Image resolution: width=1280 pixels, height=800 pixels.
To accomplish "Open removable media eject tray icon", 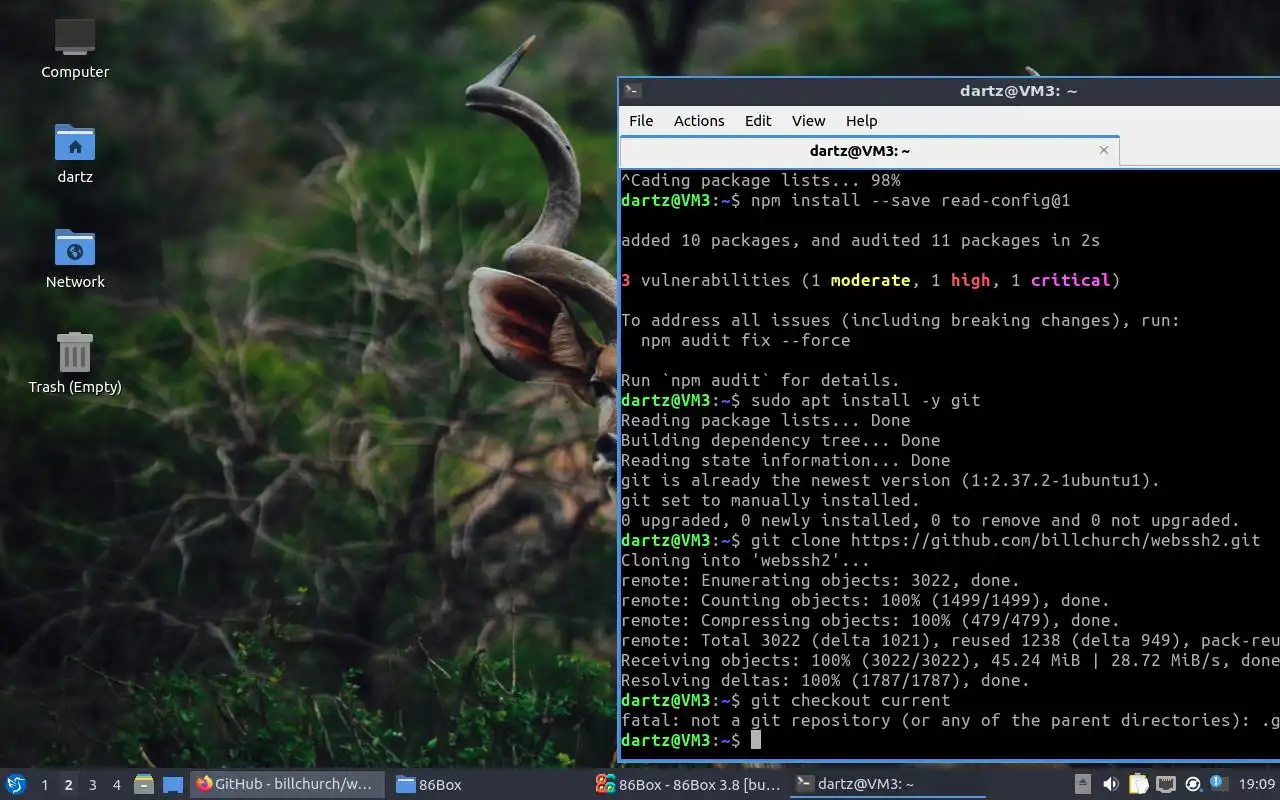I will (1083, 784).
